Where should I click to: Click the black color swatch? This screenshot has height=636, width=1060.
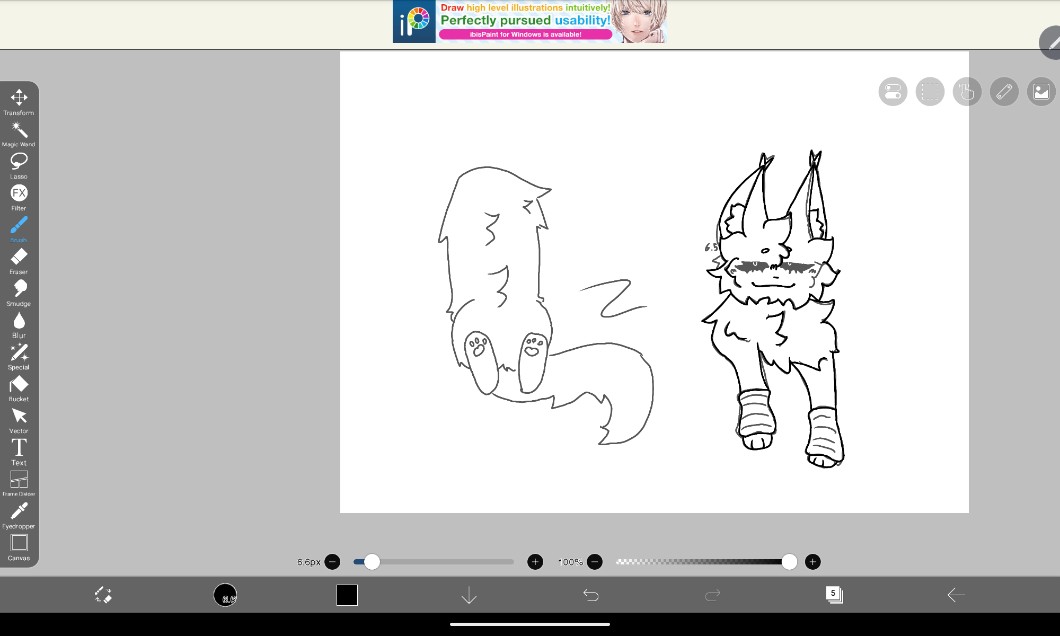point(347,595)
